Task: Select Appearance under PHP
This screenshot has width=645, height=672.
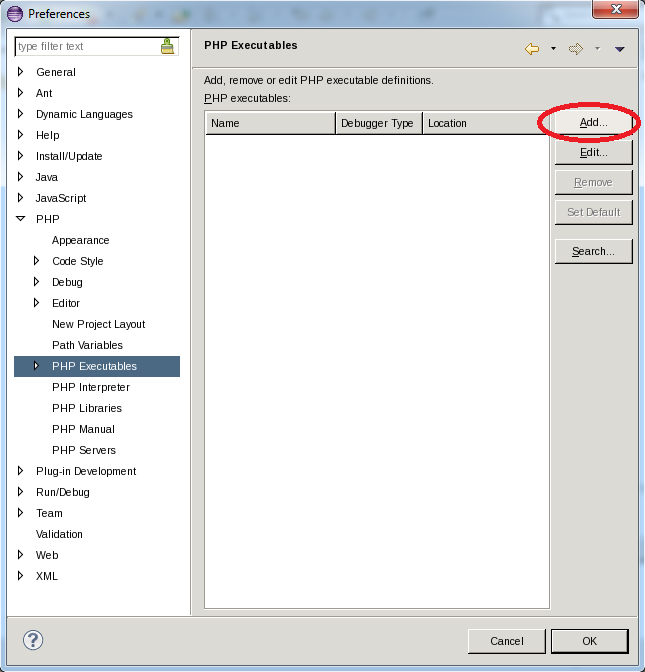Action: coord(81,240)
